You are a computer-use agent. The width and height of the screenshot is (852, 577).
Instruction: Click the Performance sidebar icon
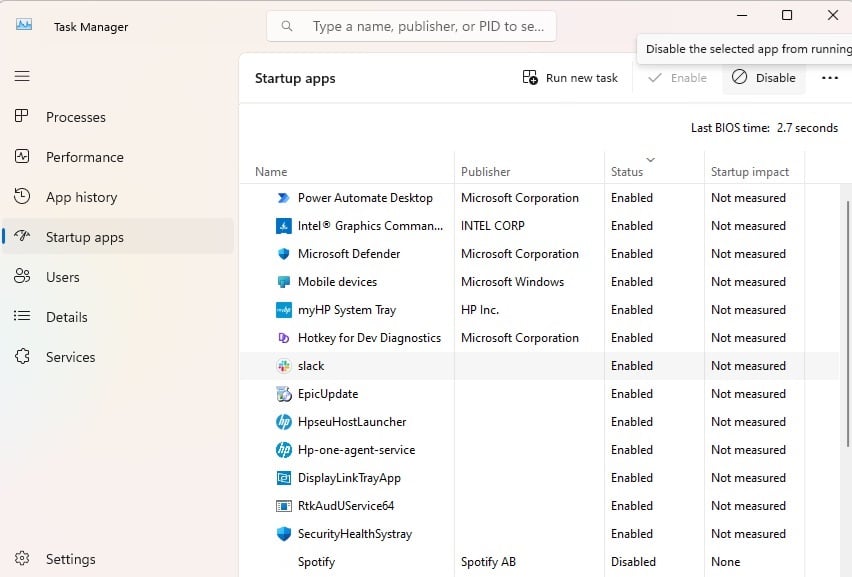coord(22,156)
